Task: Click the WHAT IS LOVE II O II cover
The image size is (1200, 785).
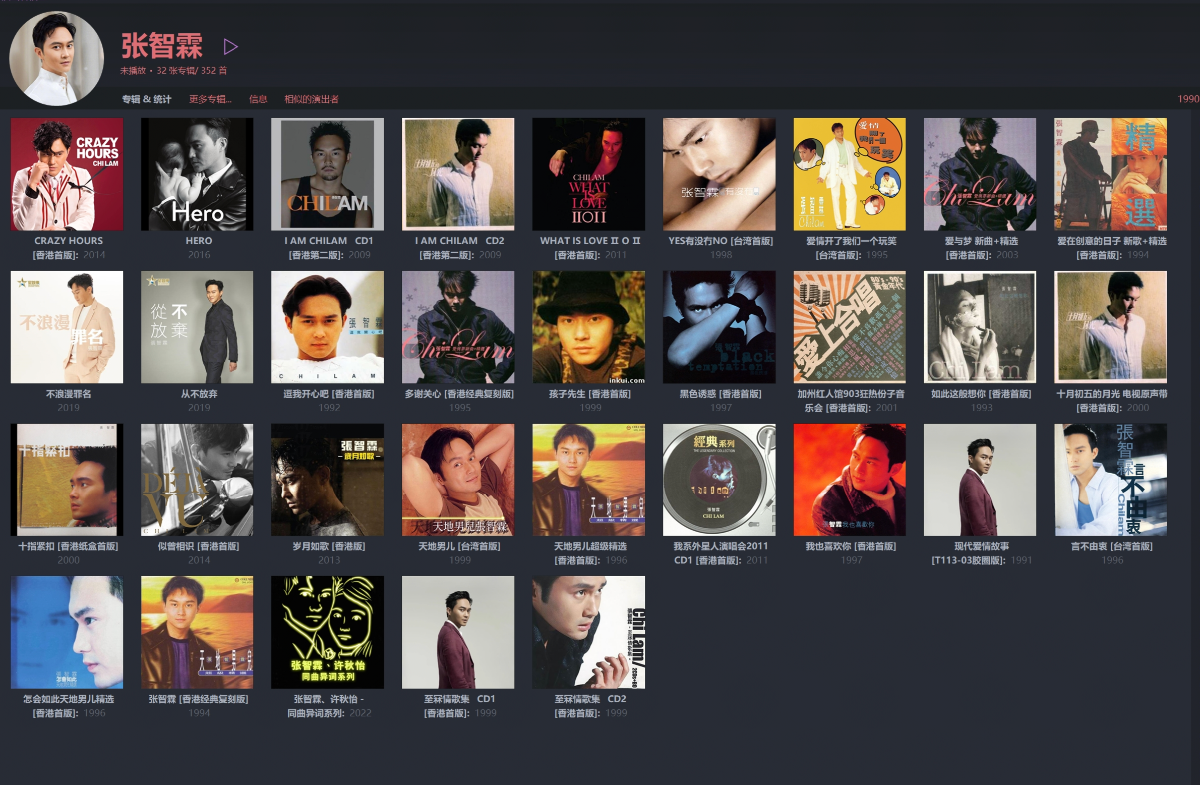Action: pos(588,174)
